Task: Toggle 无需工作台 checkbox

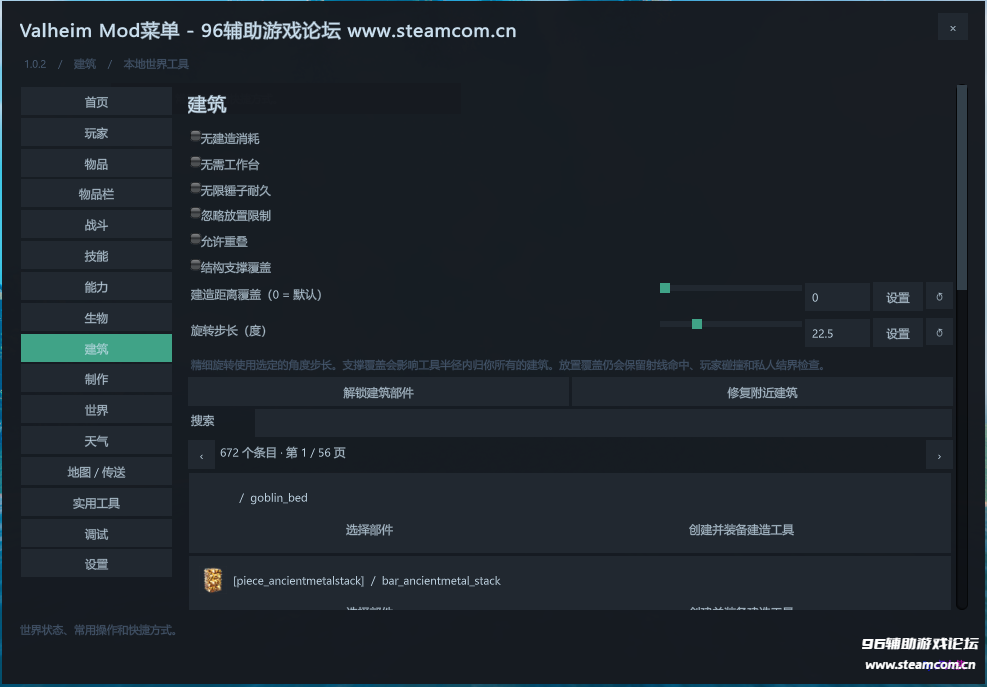Action: (196, 162)
